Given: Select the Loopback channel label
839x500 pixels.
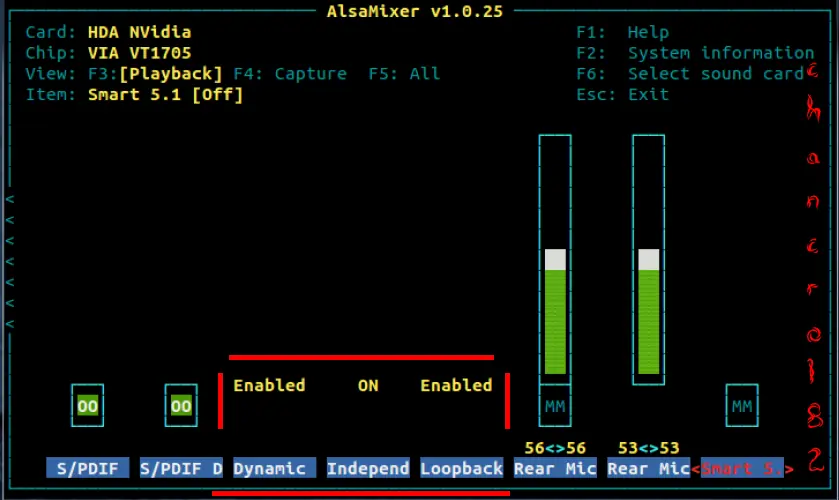Looking at the screenshot, I should click(x=461, y=468).
